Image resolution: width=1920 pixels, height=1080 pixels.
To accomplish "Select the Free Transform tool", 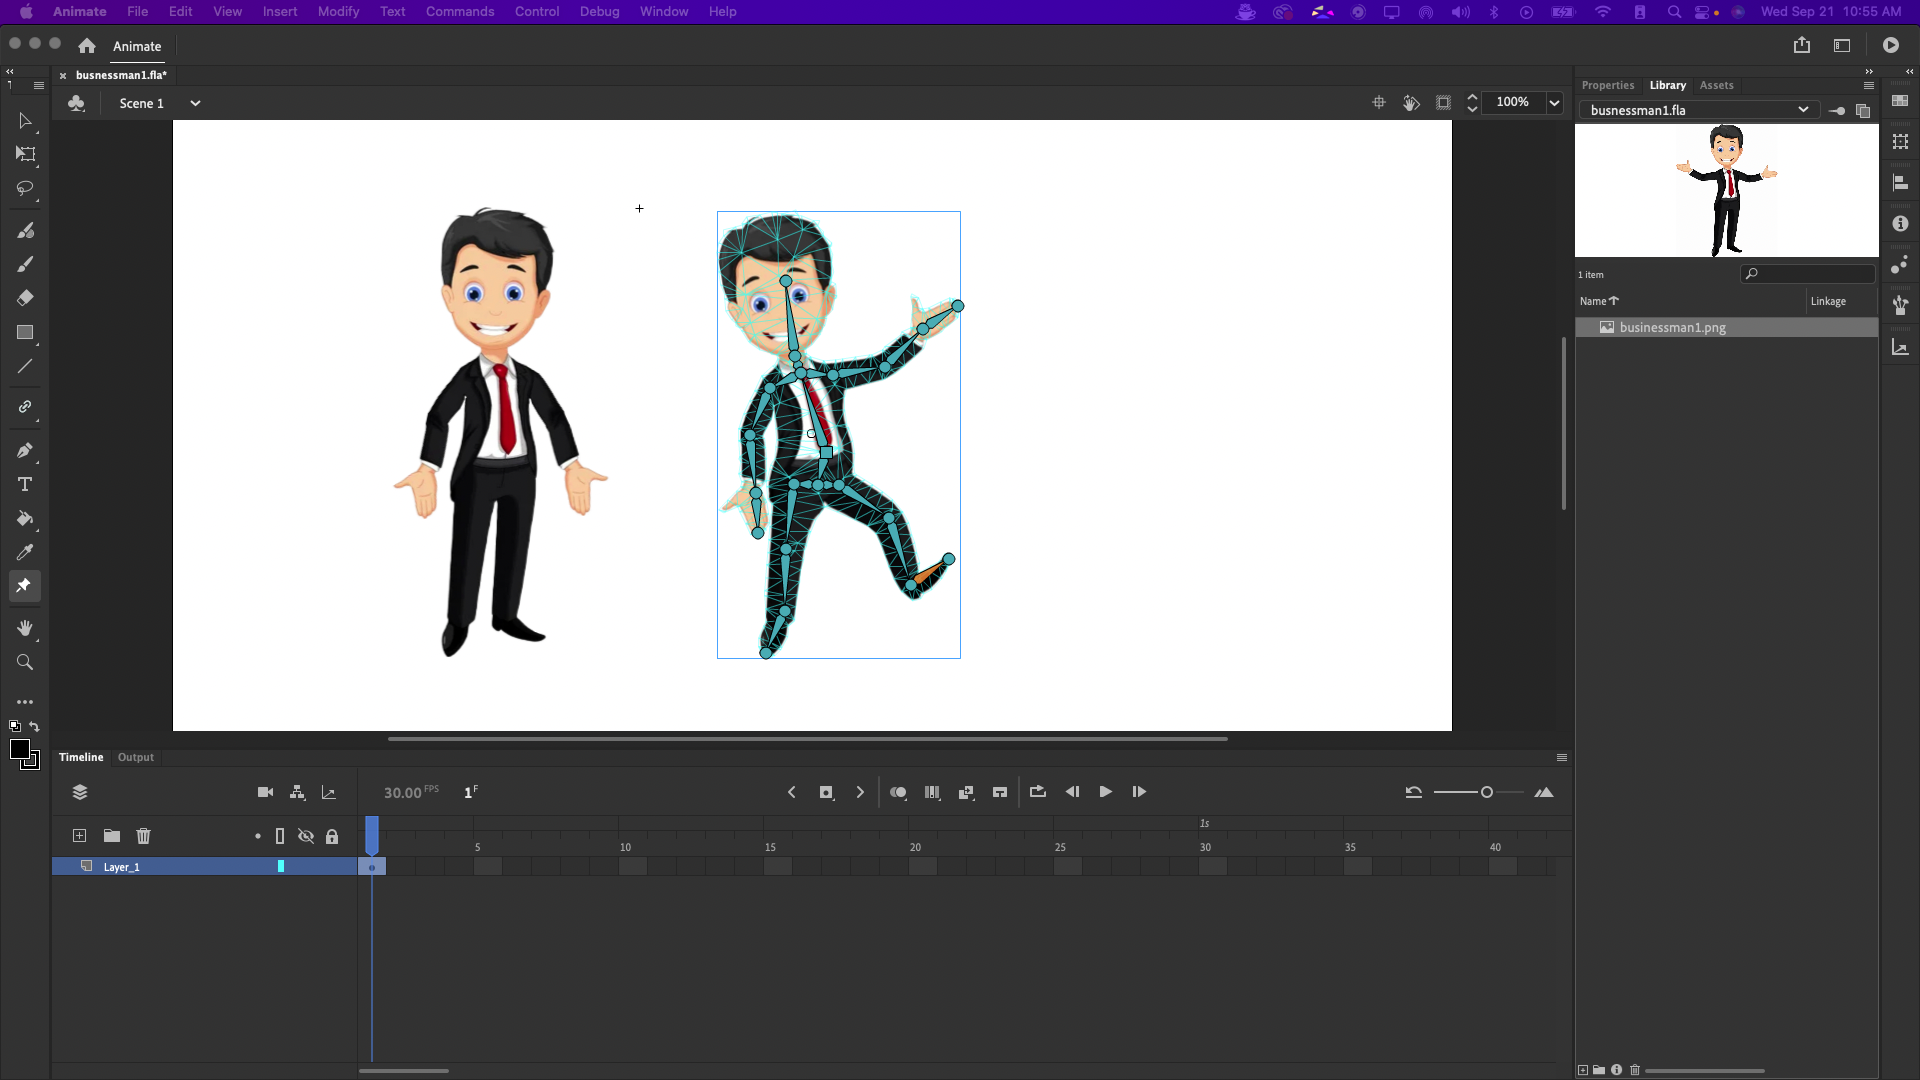I will [24, 155].
